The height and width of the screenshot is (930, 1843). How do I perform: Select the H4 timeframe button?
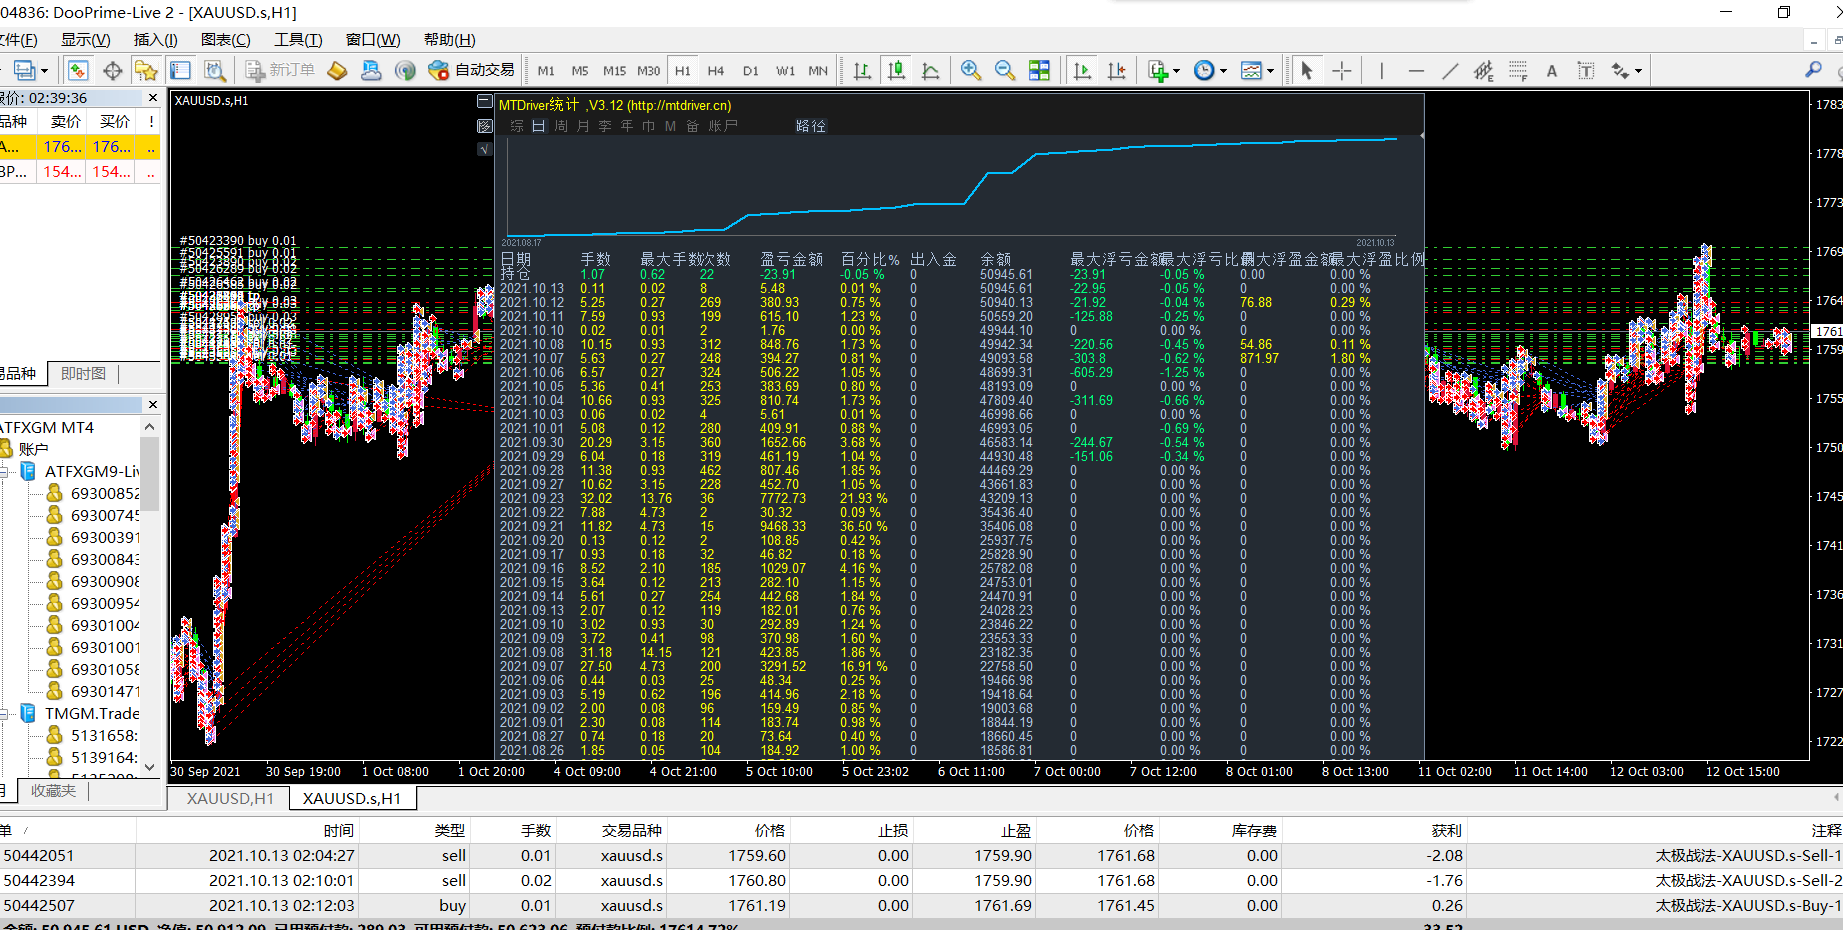(x=715, y=71)
